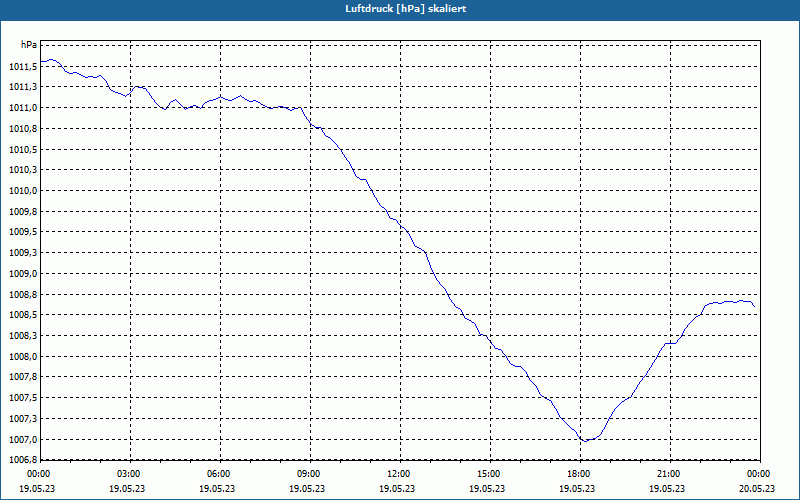Click the 09:00 time label
Screen dimensions: 800x500
point(307,474)
